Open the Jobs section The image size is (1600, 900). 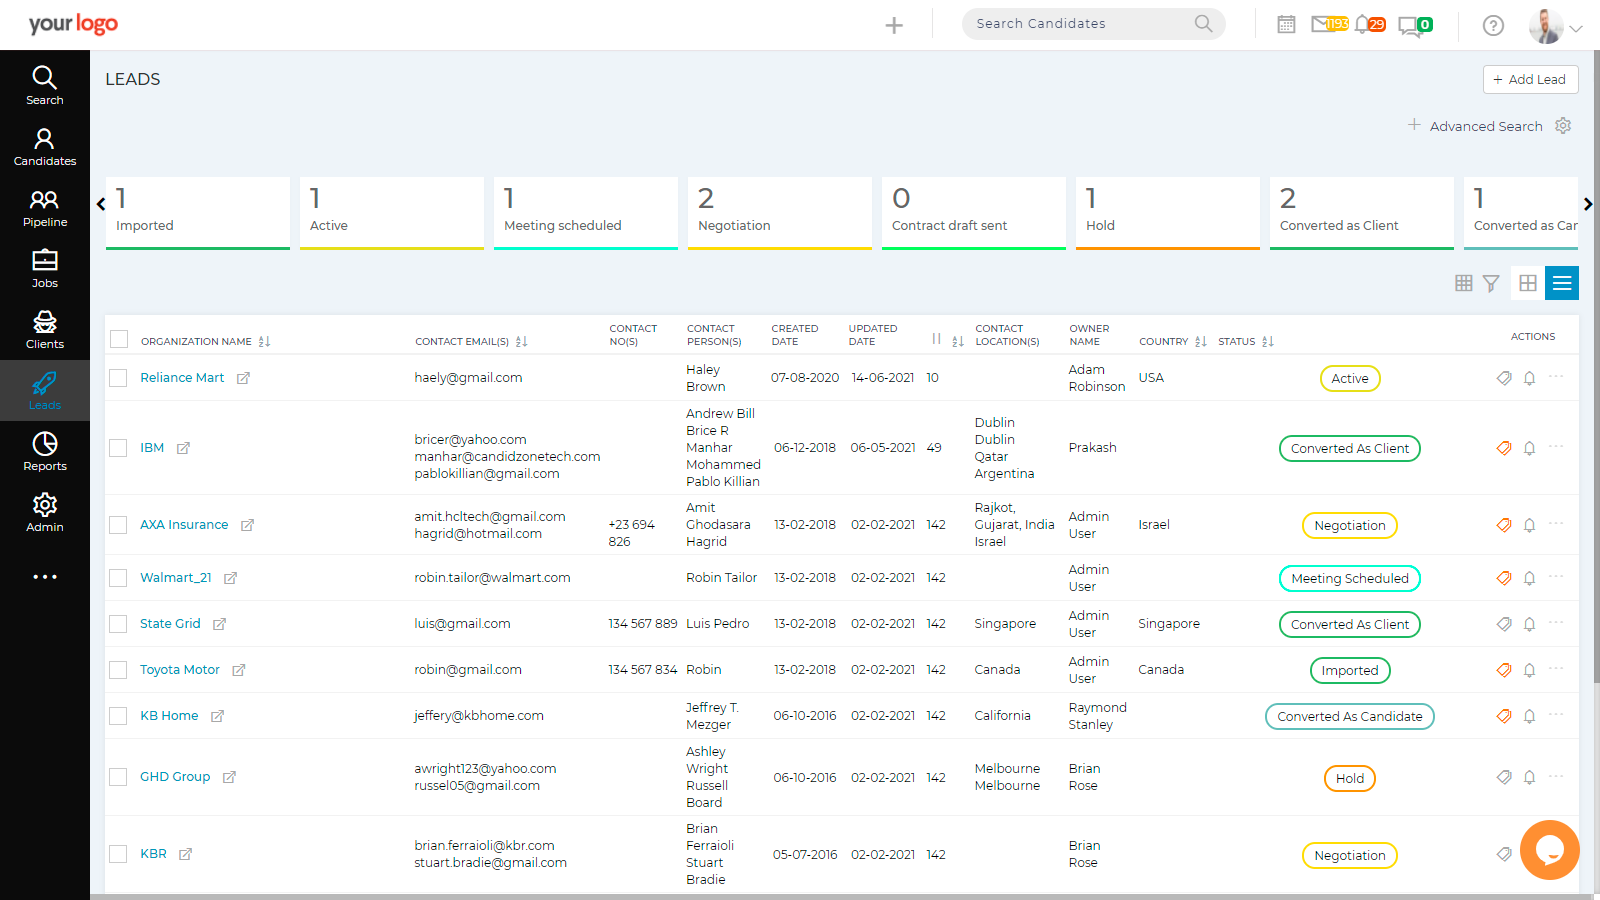click(44, 269)
